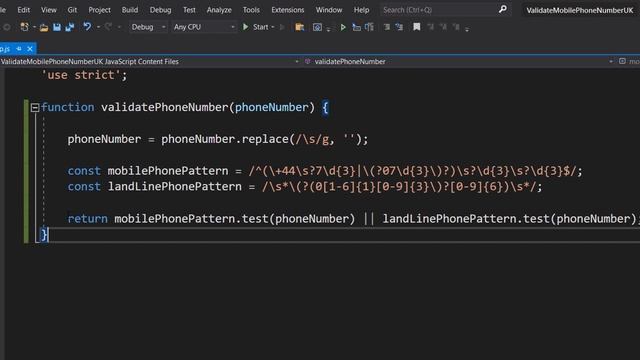Click the 'use strict' string in code
The image size is (640, 360).
(x=81, y=75)
